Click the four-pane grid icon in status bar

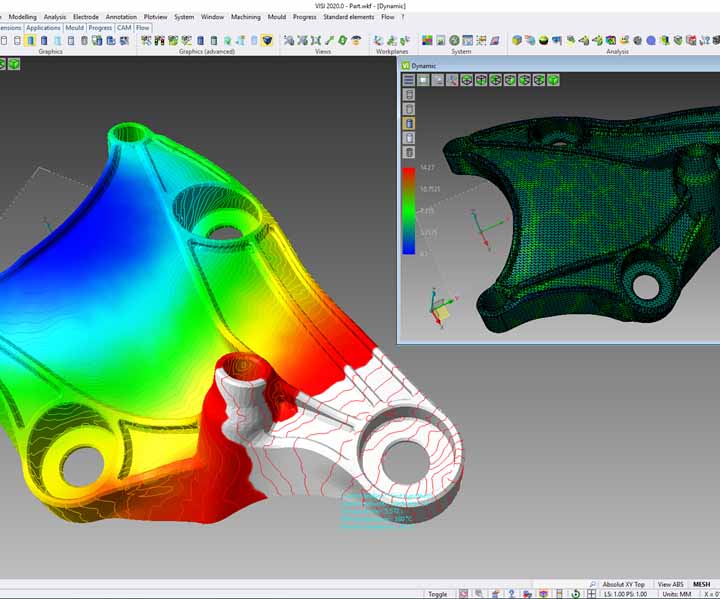click(591, 594)
